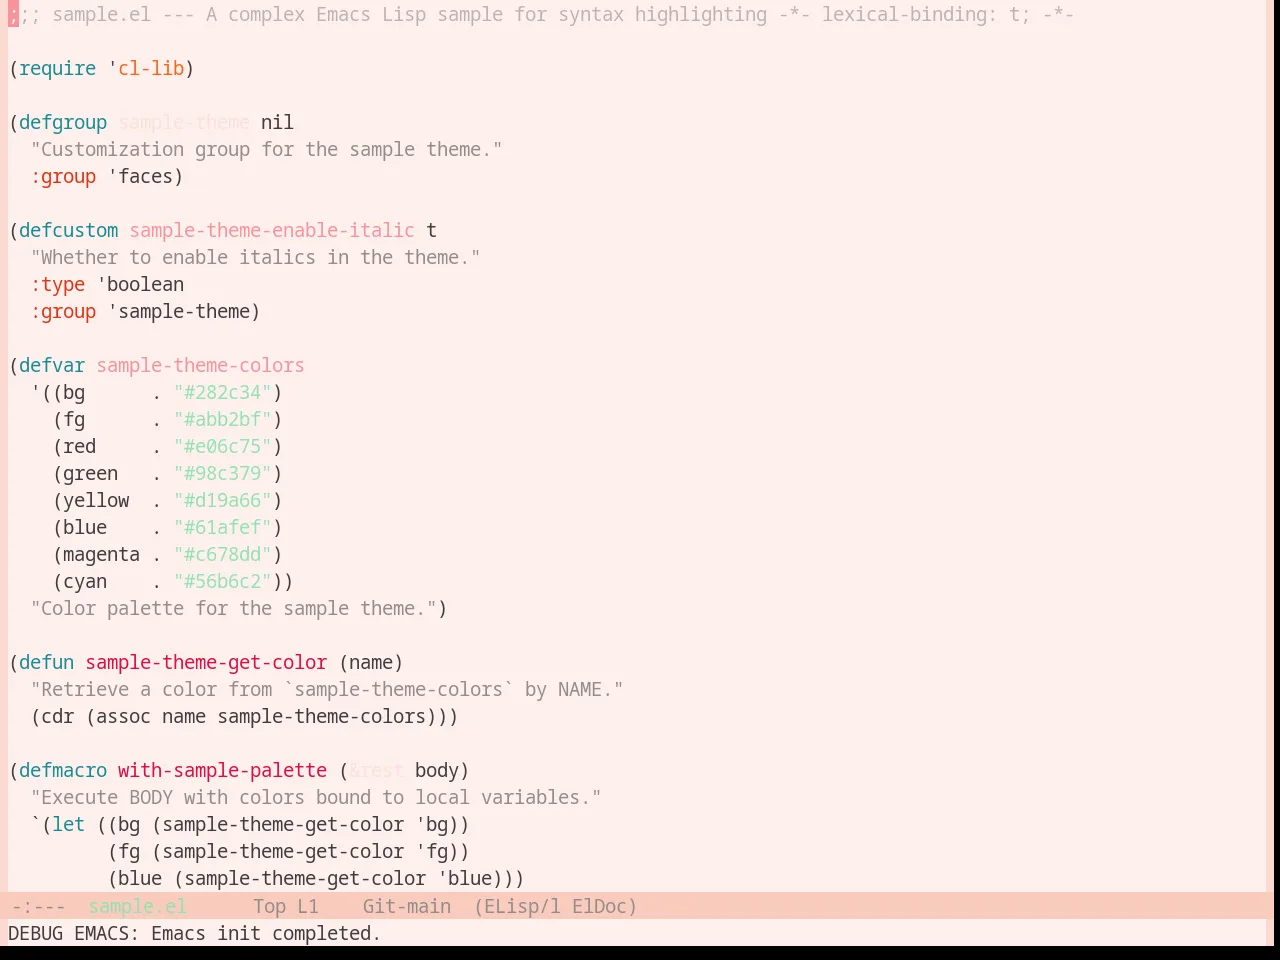Click the cdr call in the function body
Screen dimensions: 1280x960
click(57, 716)
